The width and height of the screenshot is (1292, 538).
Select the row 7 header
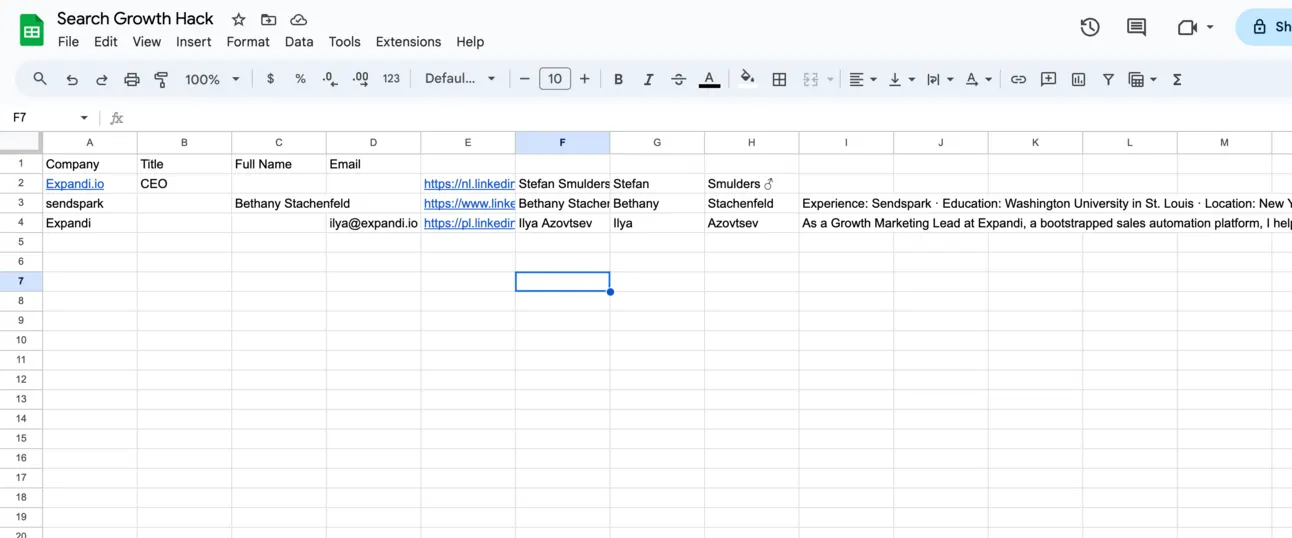coord(21,281)
